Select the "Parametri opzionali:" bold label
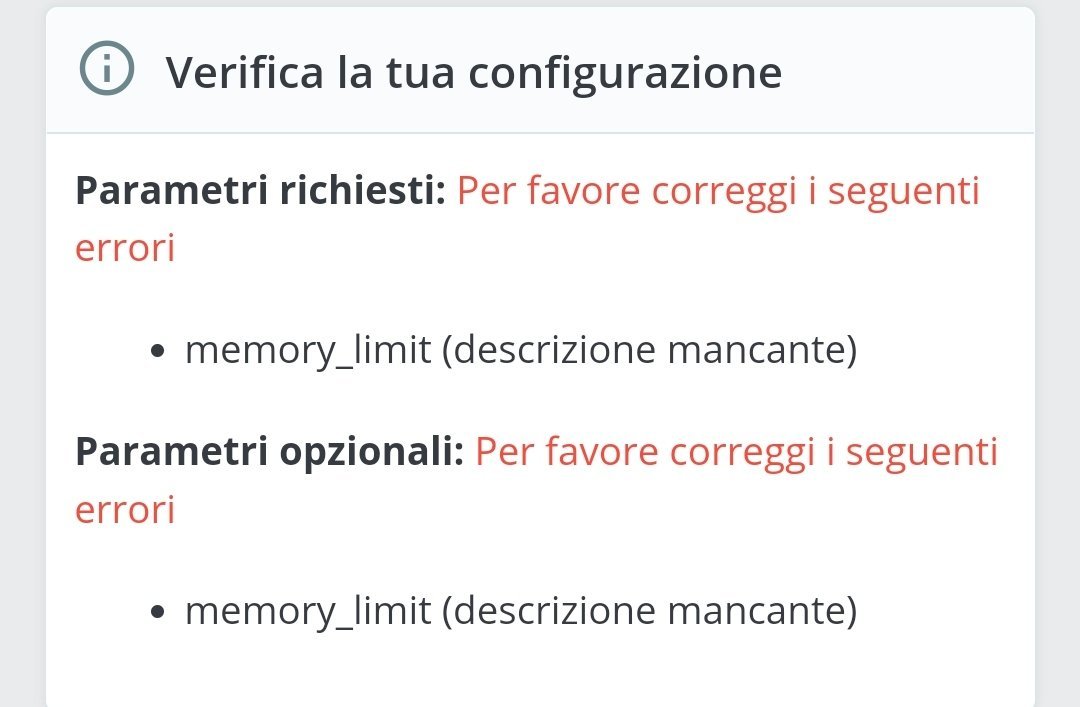The height and width of the screenshot is (707, 1080). point(270,452)
